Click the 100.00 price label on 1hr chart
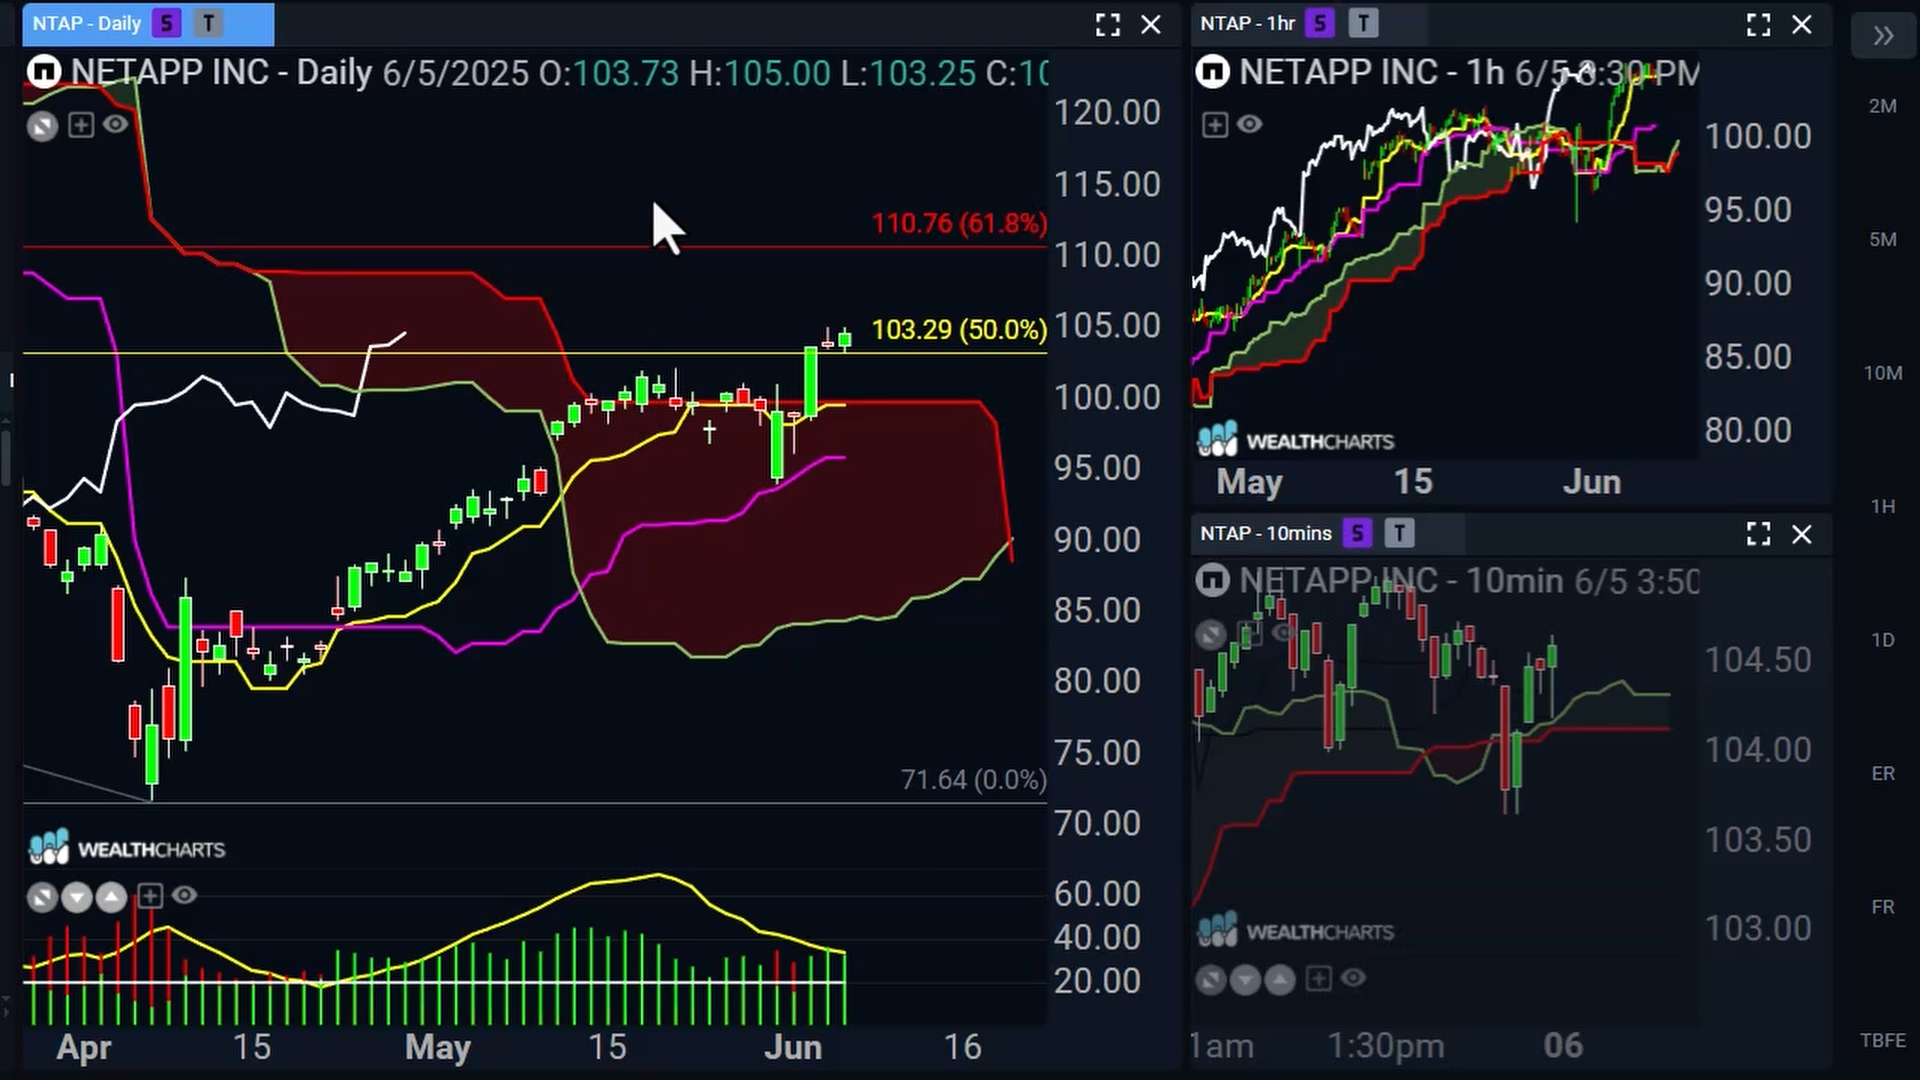This screenshot has height=1080, width=1920. click(1757, 136)
